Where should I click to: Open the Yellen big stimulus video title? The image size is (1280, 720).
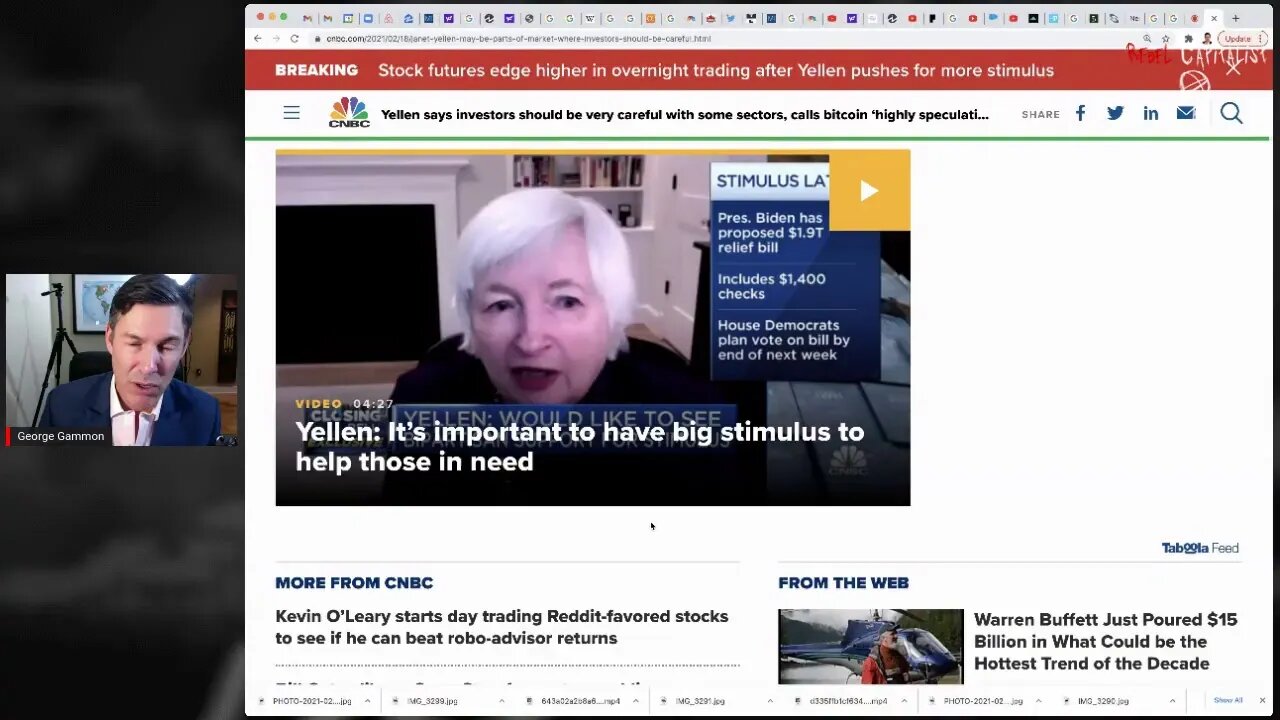point(580,446)
